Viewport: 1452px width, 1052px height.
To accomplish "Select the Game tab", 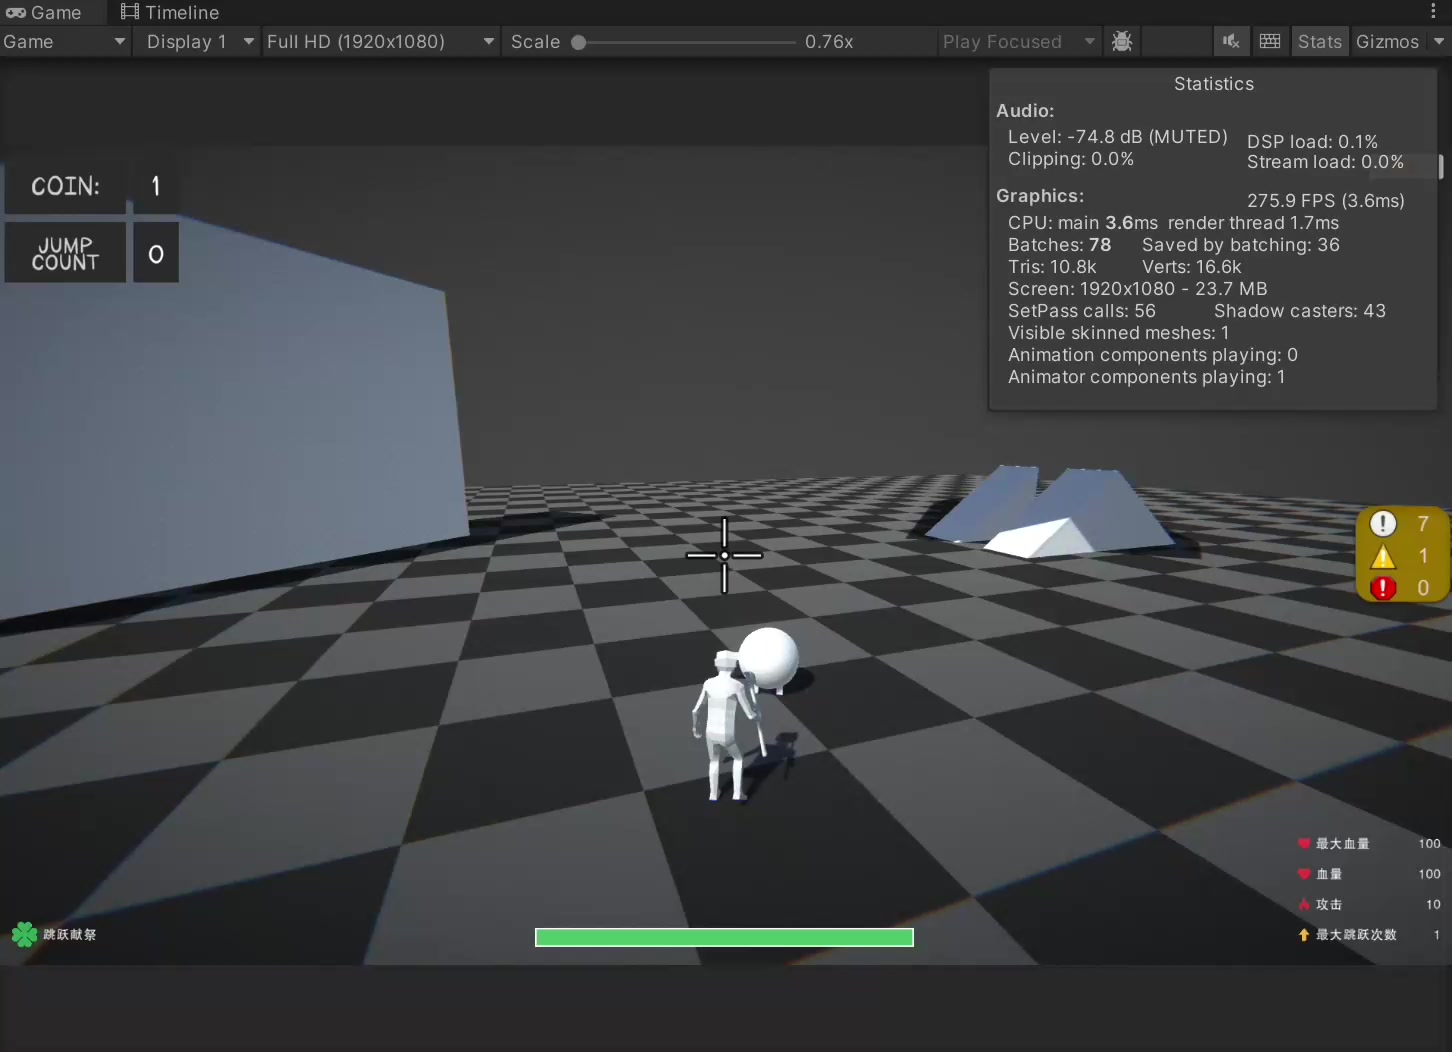I will click(x=44, y=13).
